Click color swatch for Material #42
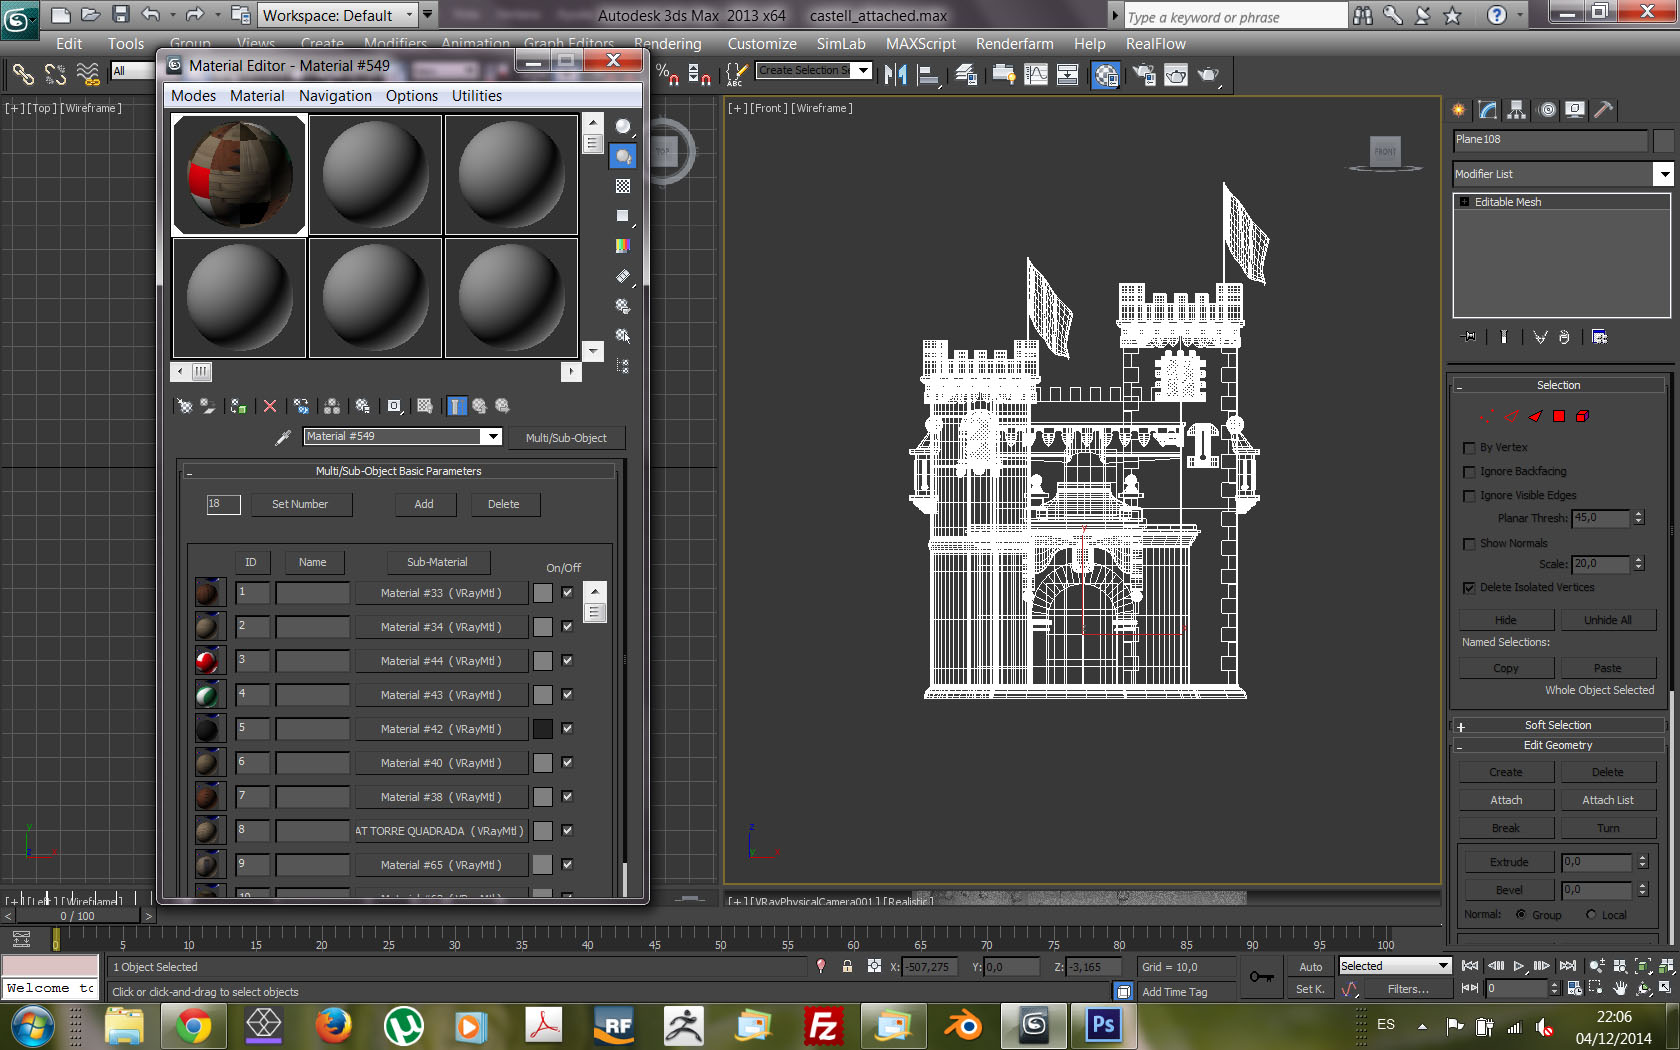The image size is (1680, 1050). pyautogui.click(x=543, y=729)
